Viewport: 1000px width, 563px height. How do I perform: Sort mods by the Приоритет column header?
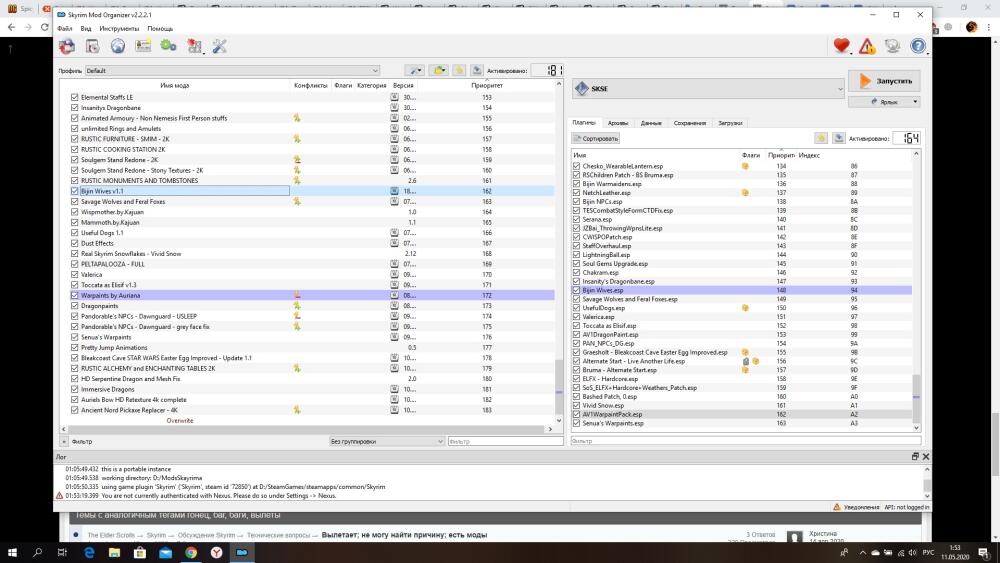487,85
